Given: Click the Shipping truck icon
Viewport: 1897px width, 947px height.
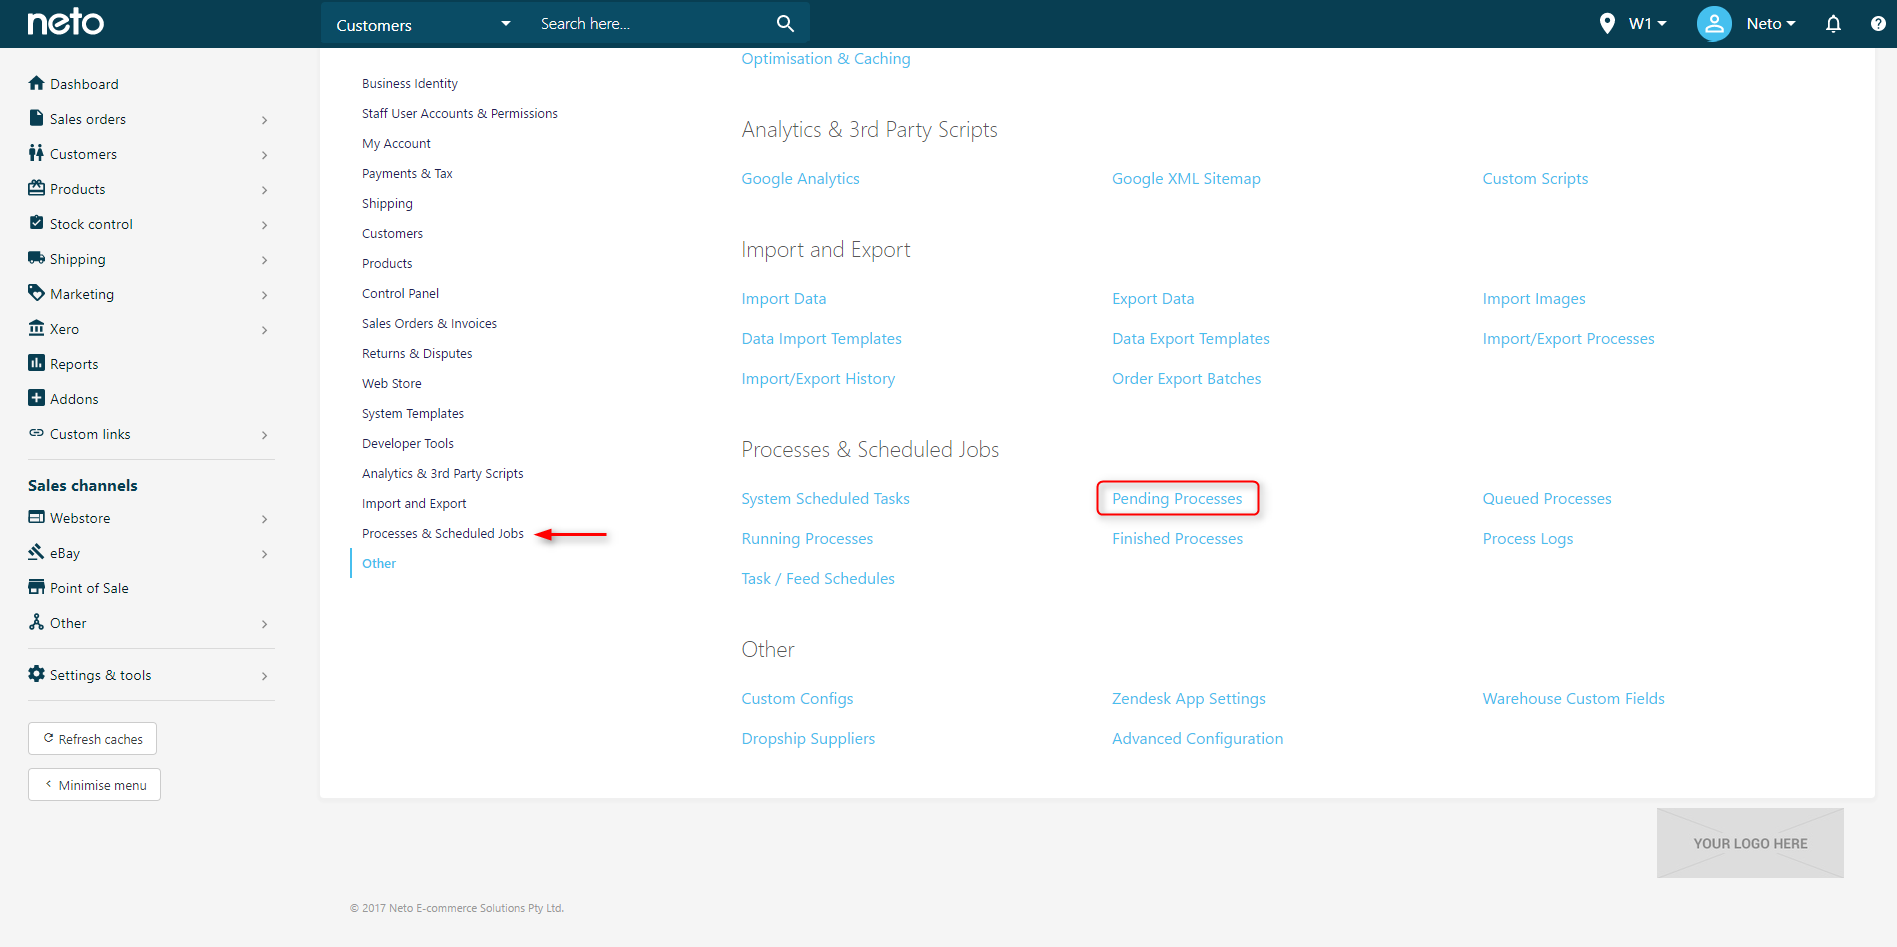Looking at the screenshot, I should 37,258.
